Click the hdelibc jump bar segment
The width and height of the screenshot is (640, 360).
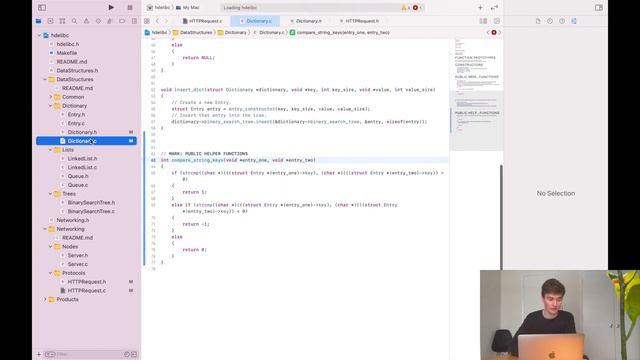[156, 32]
